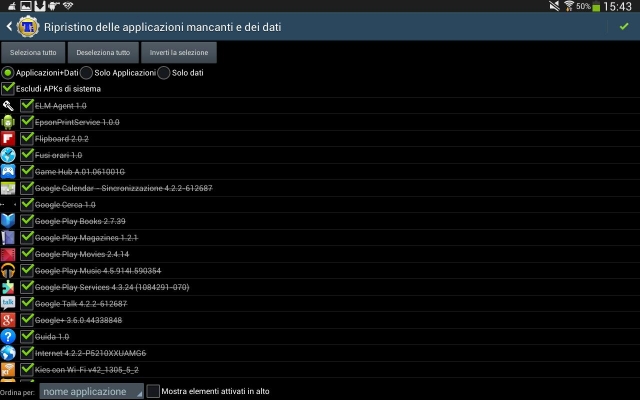Tap Google Play Magazines 1.2.1 text
Image resolution: width=640 pixels, height=400 pixels.
87,238
